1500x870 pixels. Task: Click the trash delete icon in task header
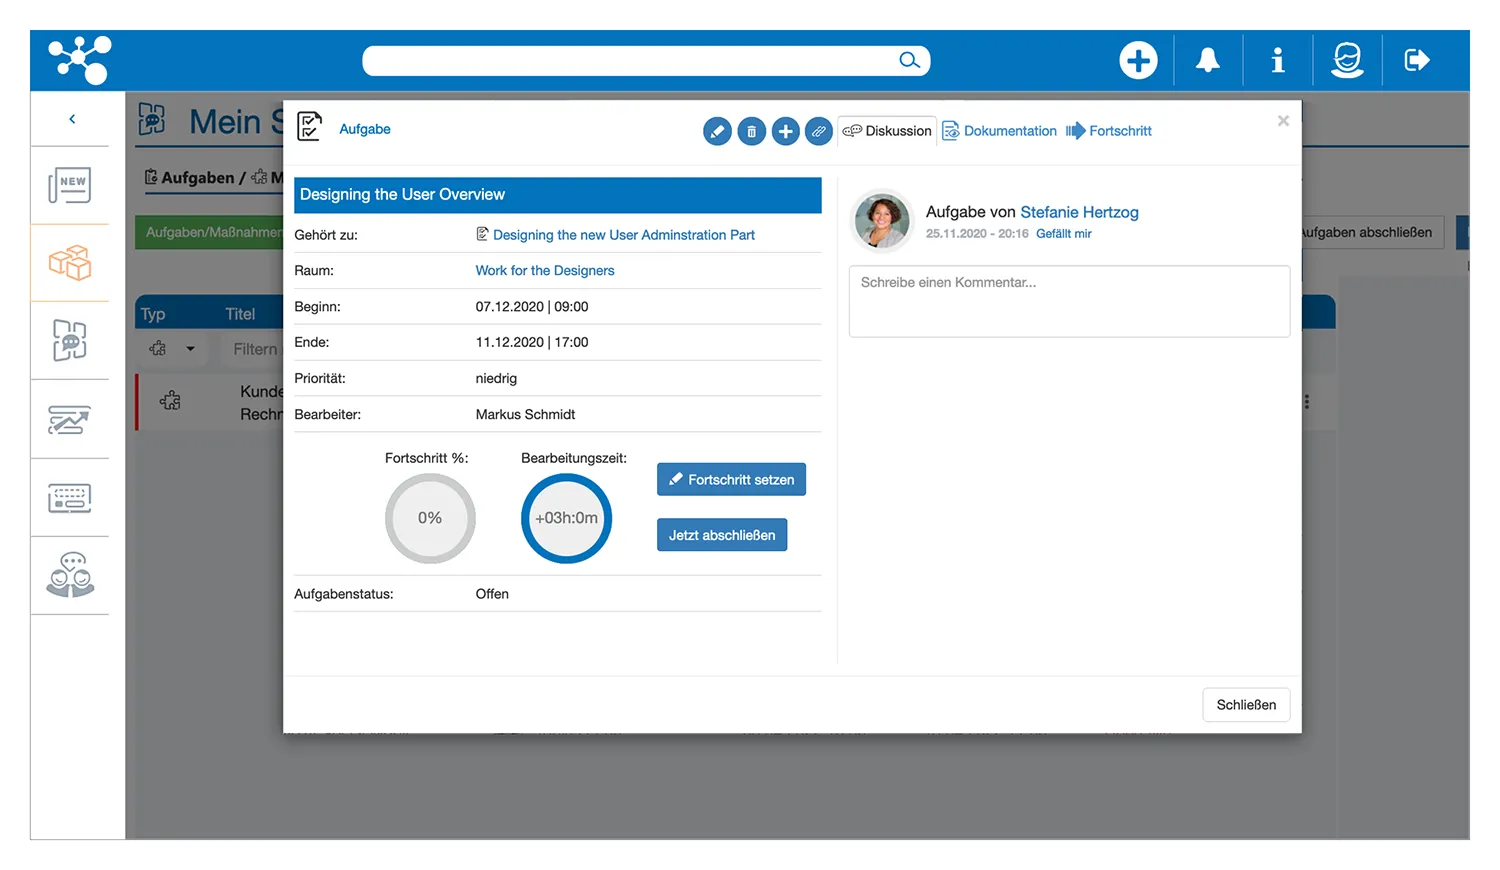[752, 131]
